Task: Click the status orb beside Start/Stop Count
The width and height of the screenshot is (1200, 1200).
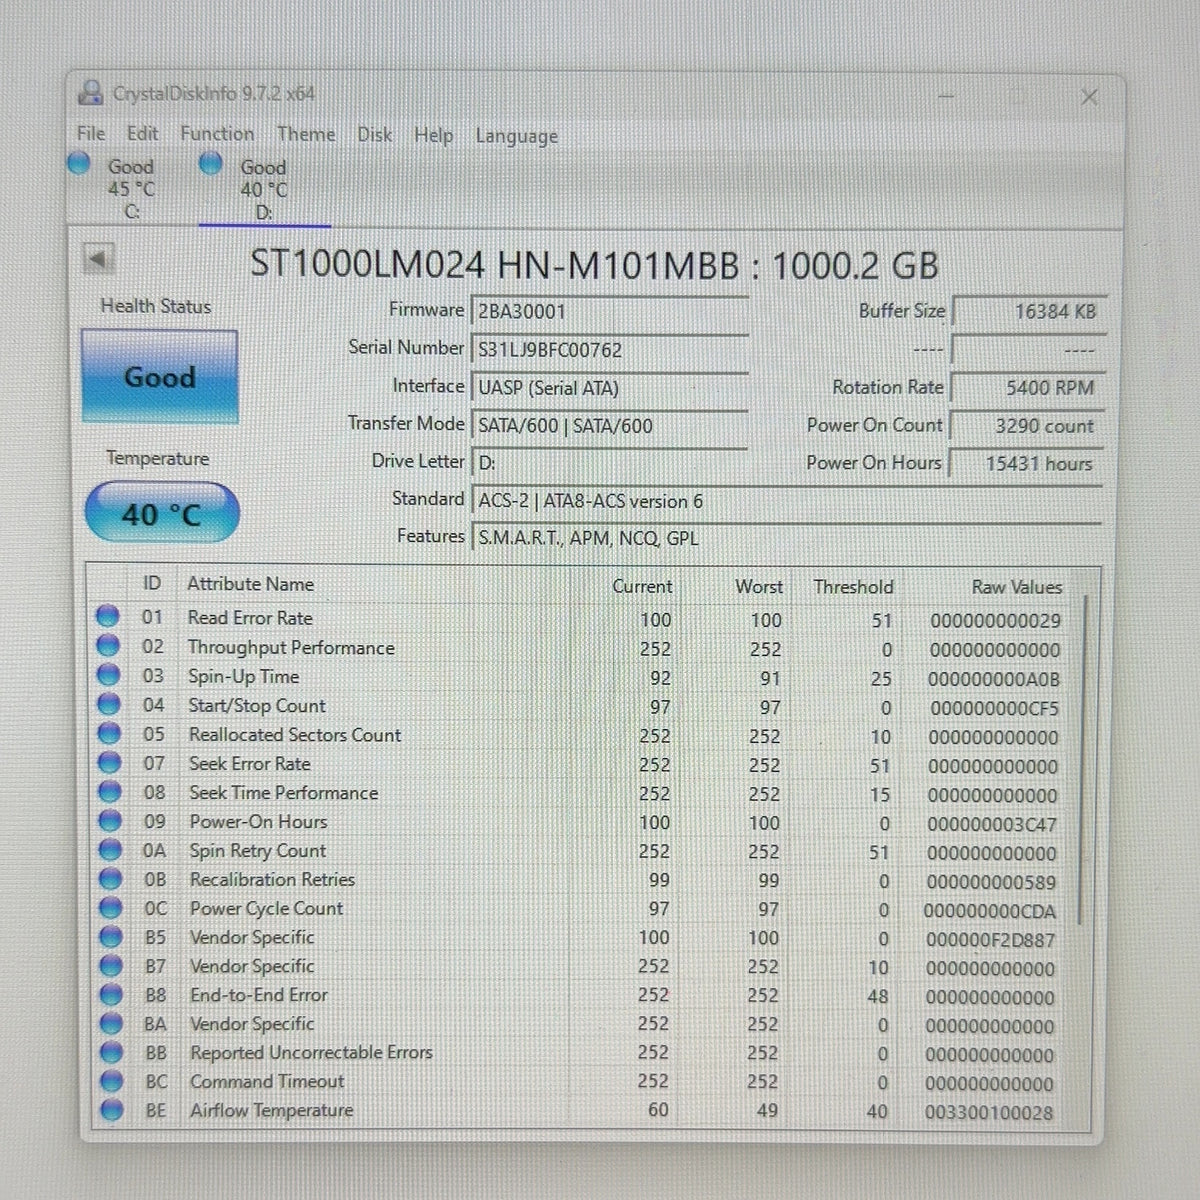Action: coord(108,704)
